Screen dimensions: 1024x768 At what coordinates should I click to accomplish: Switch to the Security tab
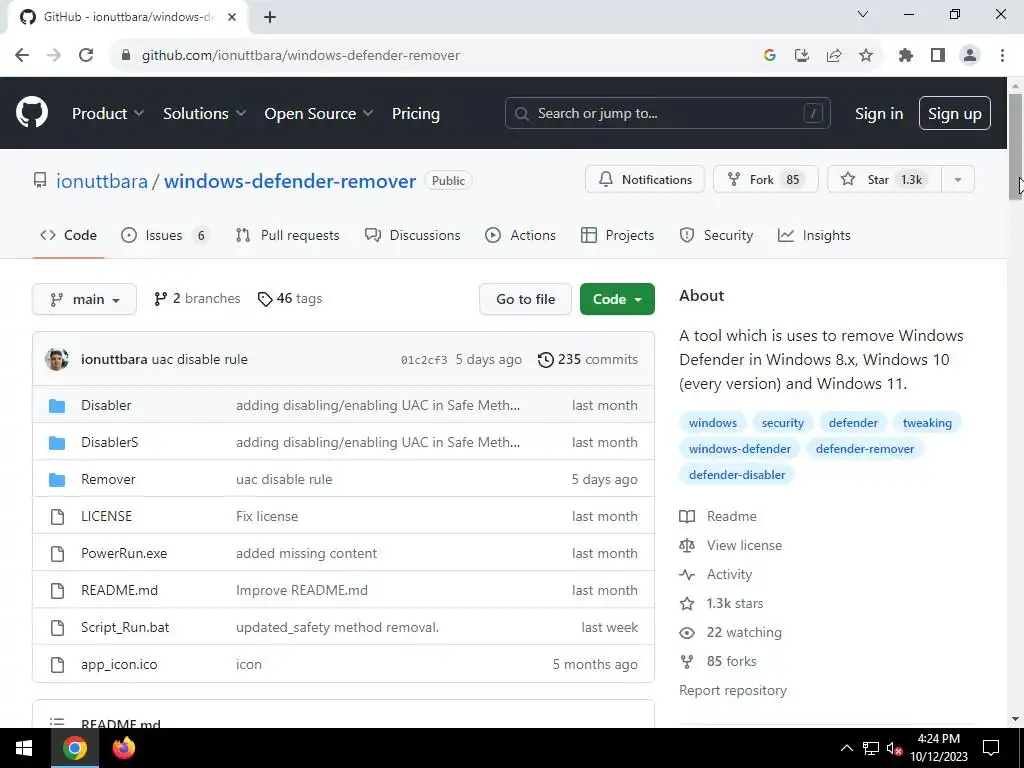pyautogui.click(x=716, y=235)
